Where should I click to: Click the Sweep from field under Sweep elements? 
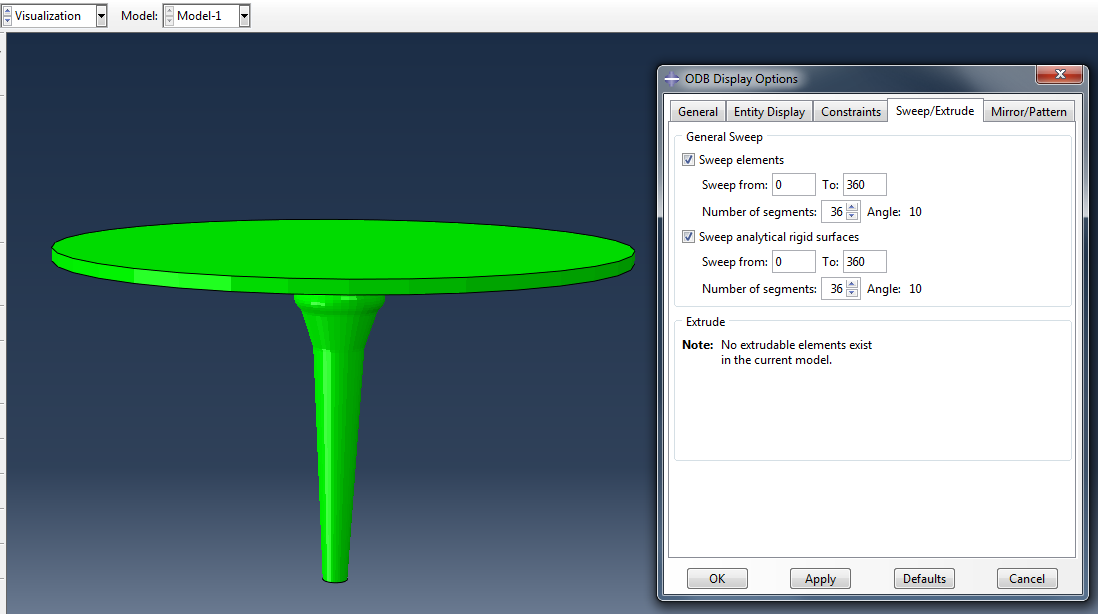(793, 184)
